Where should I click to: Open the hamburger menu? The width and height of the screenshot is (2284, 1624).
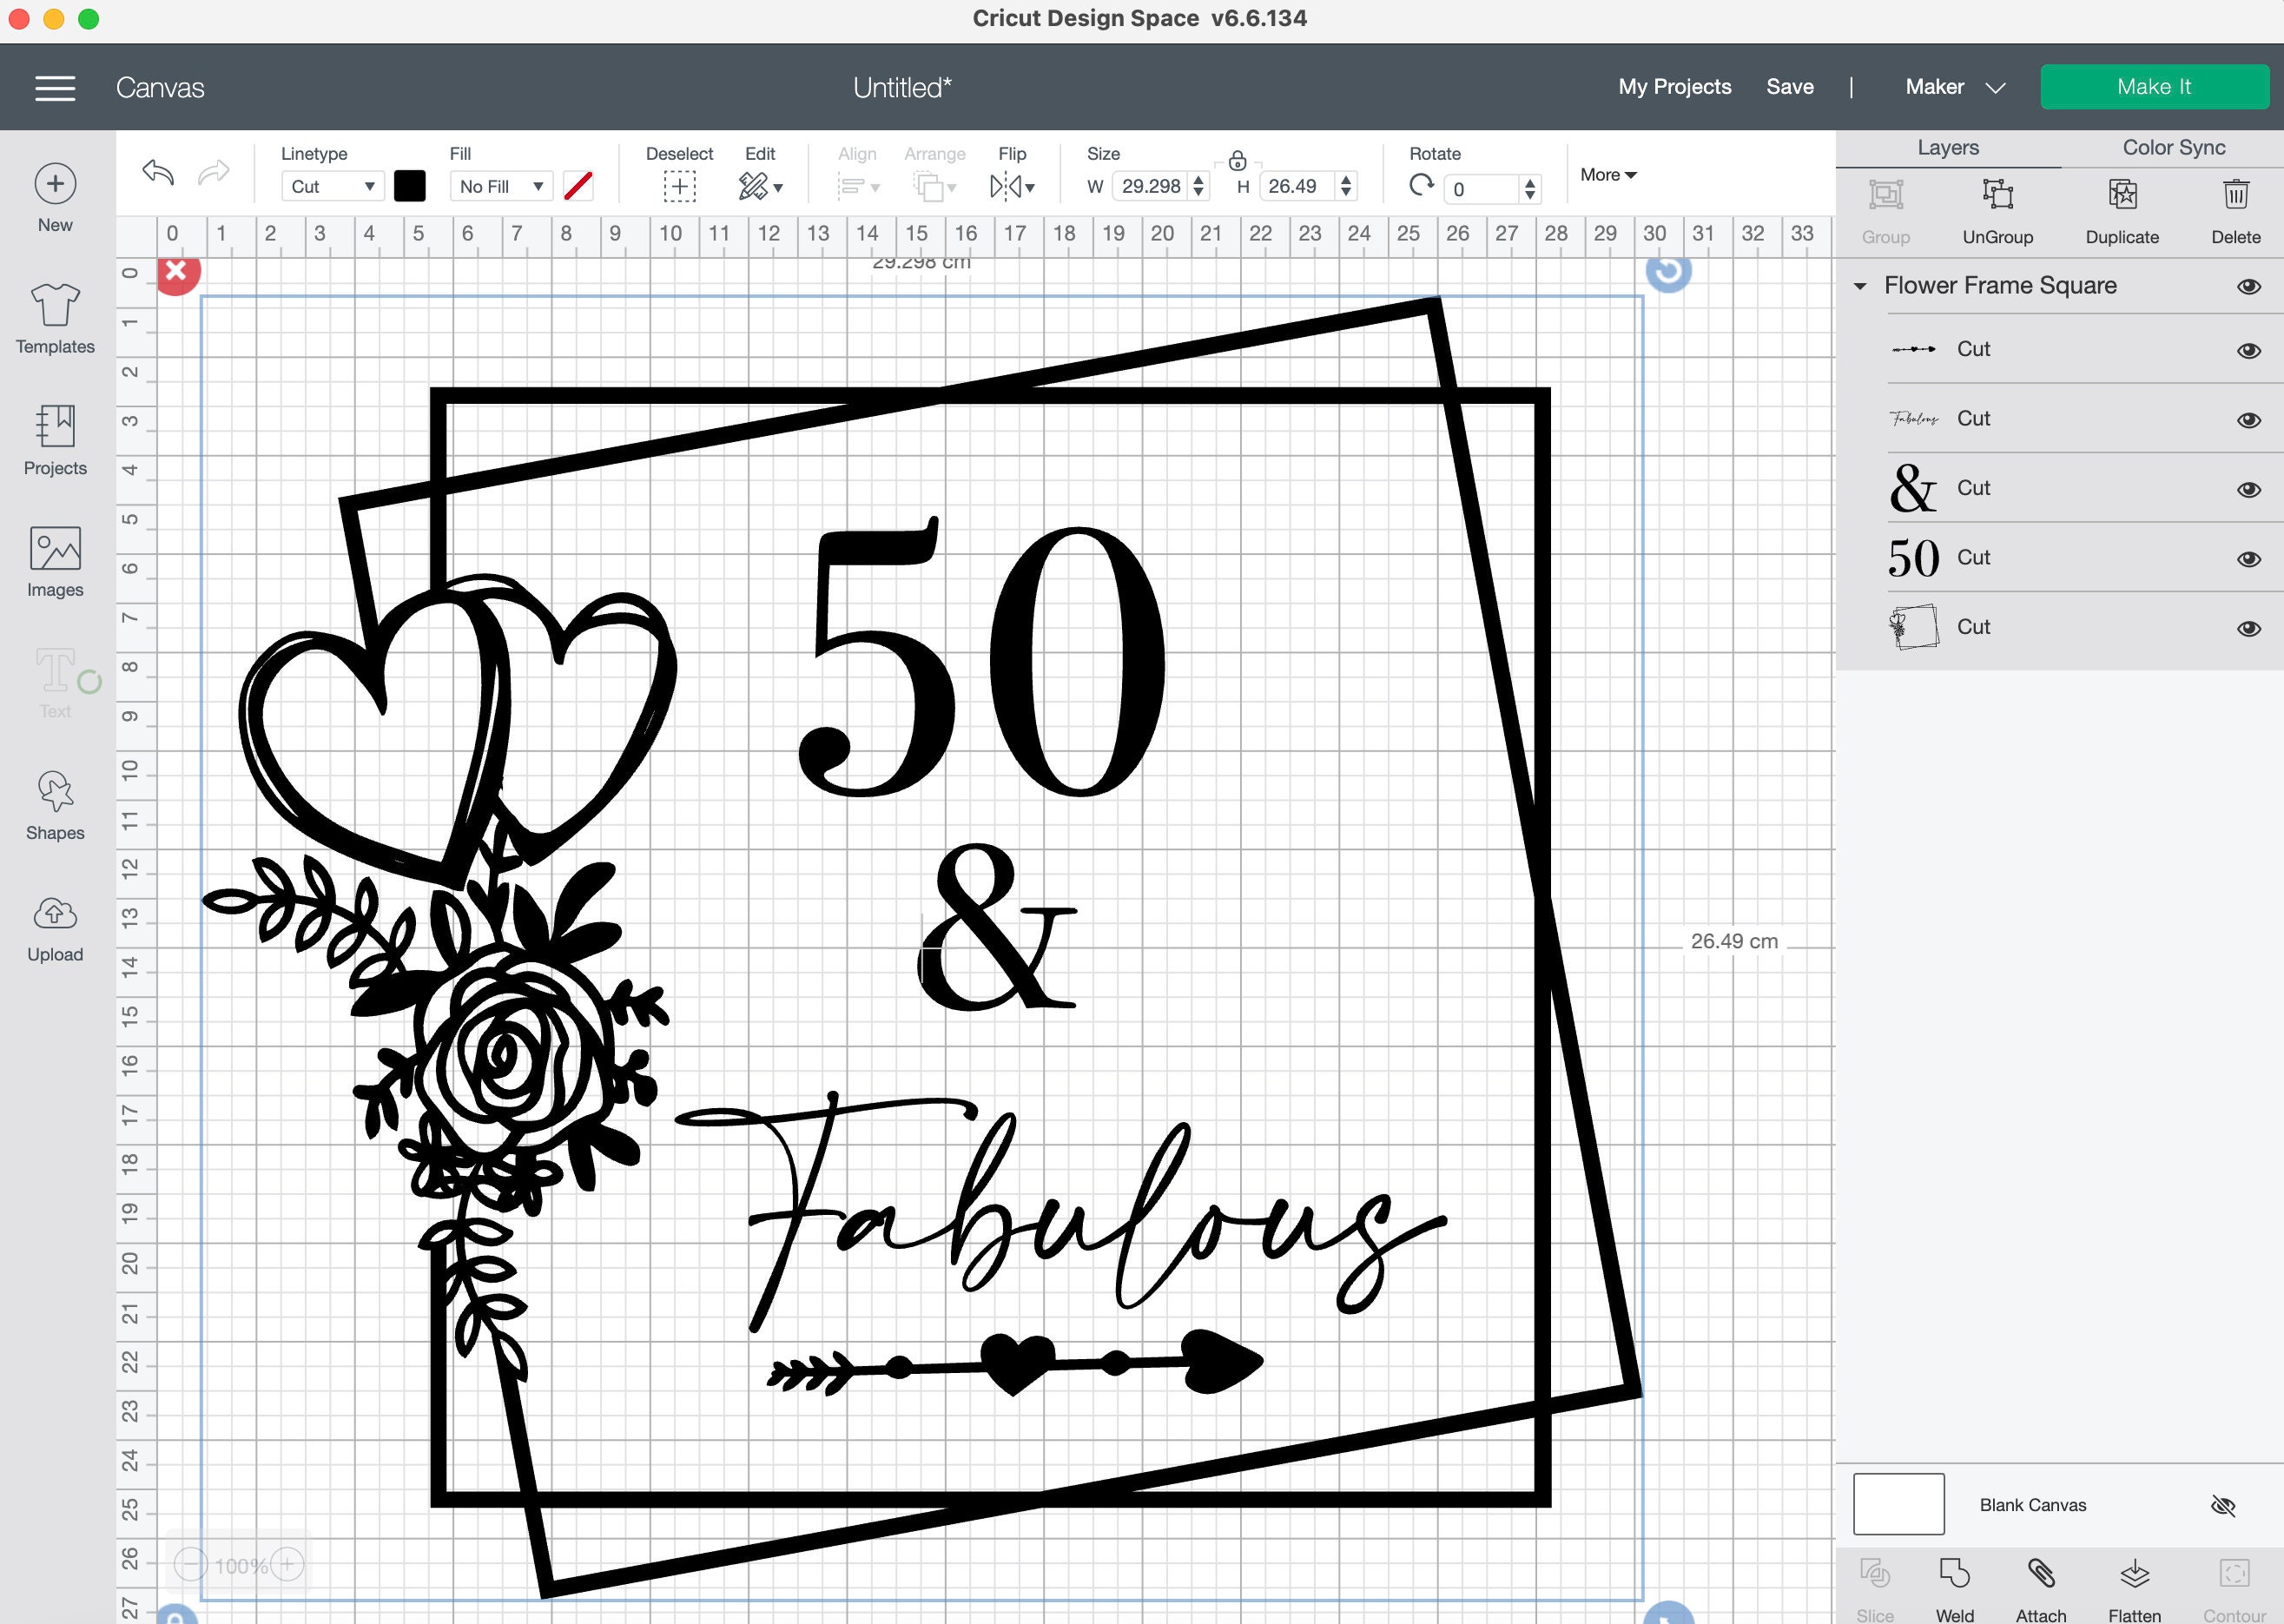[55, 87]
